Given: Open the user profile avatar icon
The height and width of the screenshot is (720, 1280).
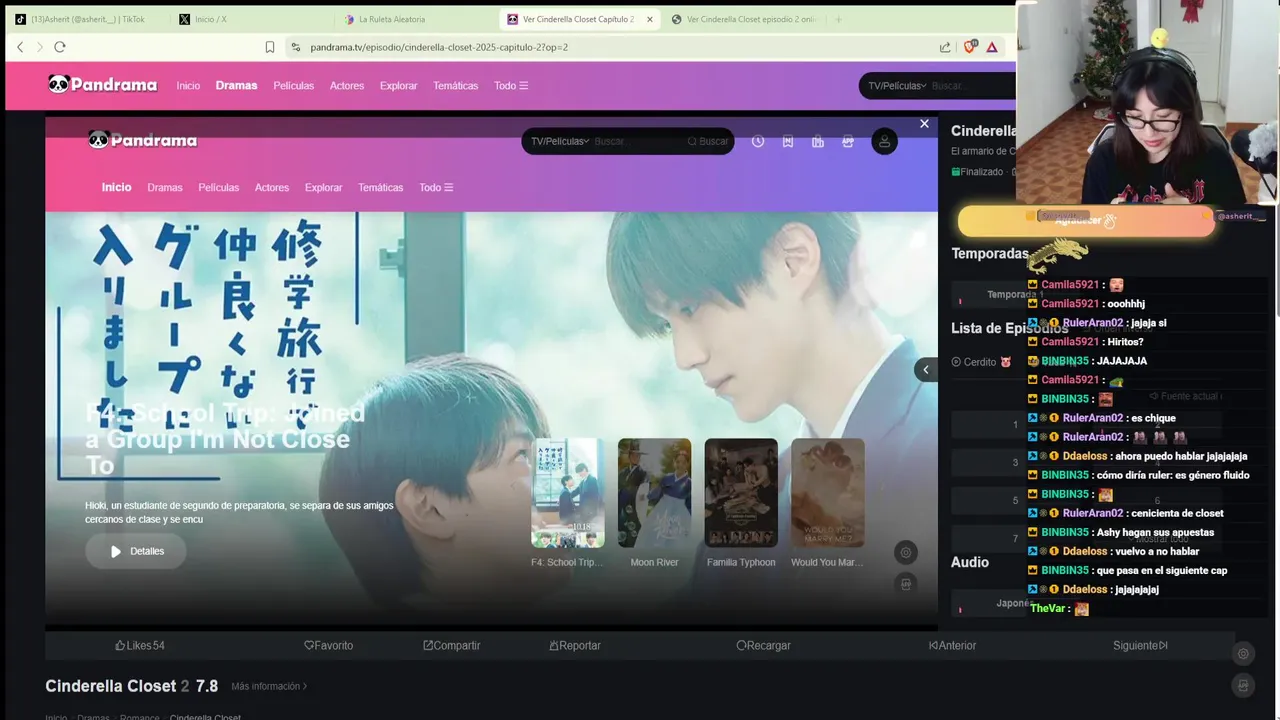Looking at the screenshot, I should tap(884, 142).
